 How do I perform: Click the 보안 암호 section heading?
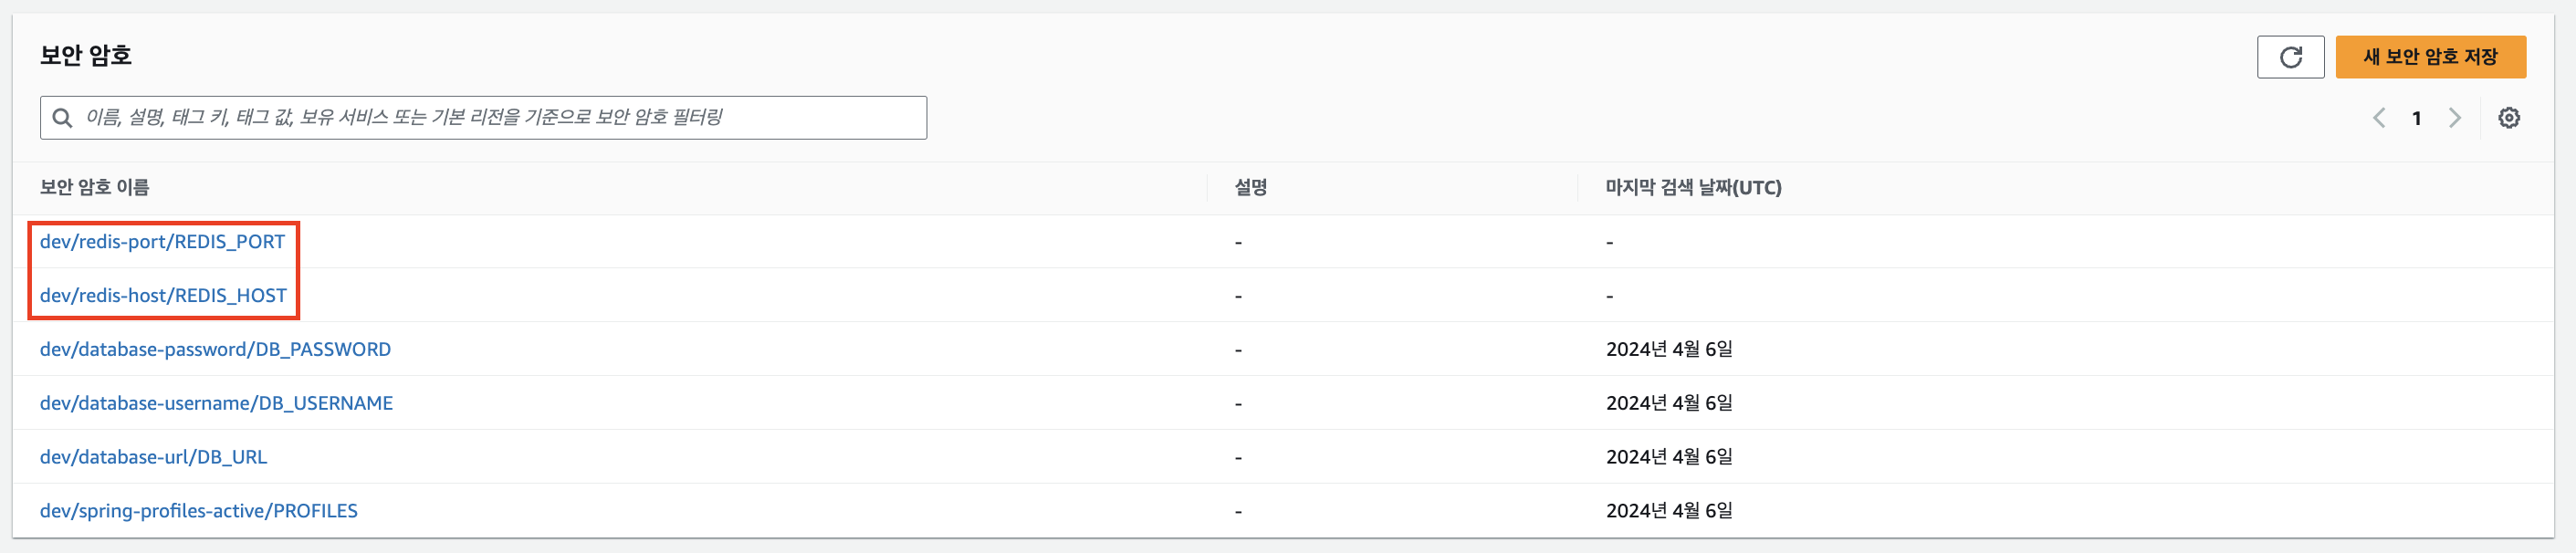[86, 56]
